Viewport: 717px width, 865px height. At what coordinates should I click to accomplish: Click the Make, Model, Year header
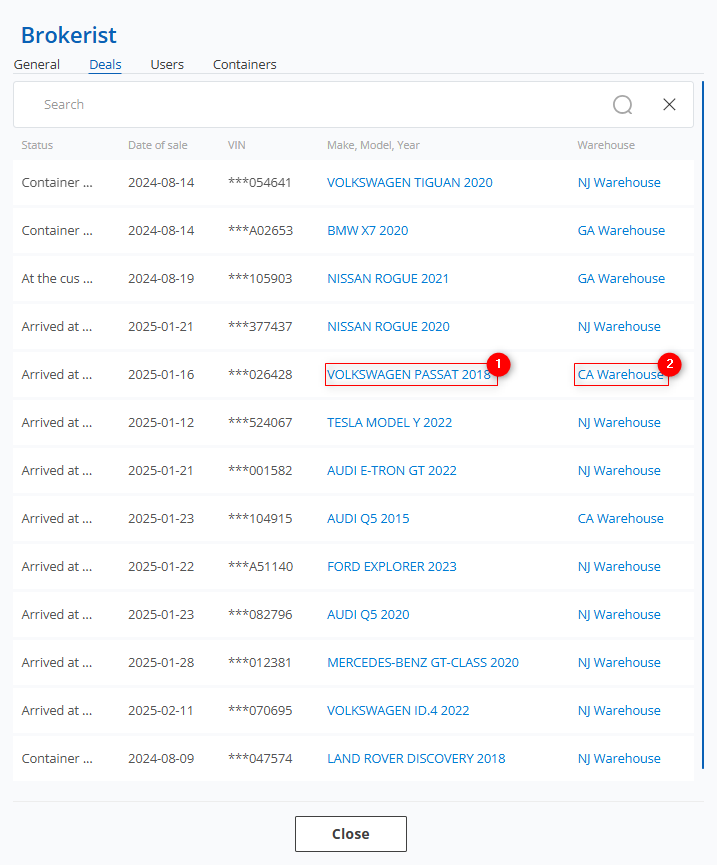click(x=373, y=145)
